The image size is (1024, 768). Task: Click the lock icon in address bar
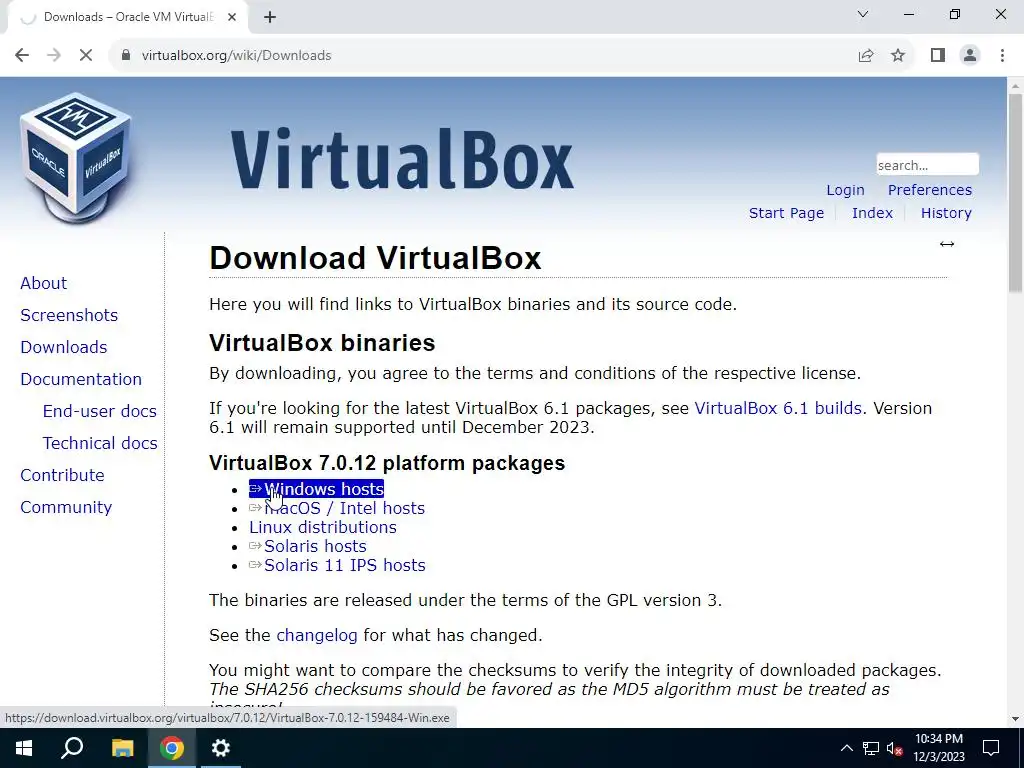tap(126, 56)
